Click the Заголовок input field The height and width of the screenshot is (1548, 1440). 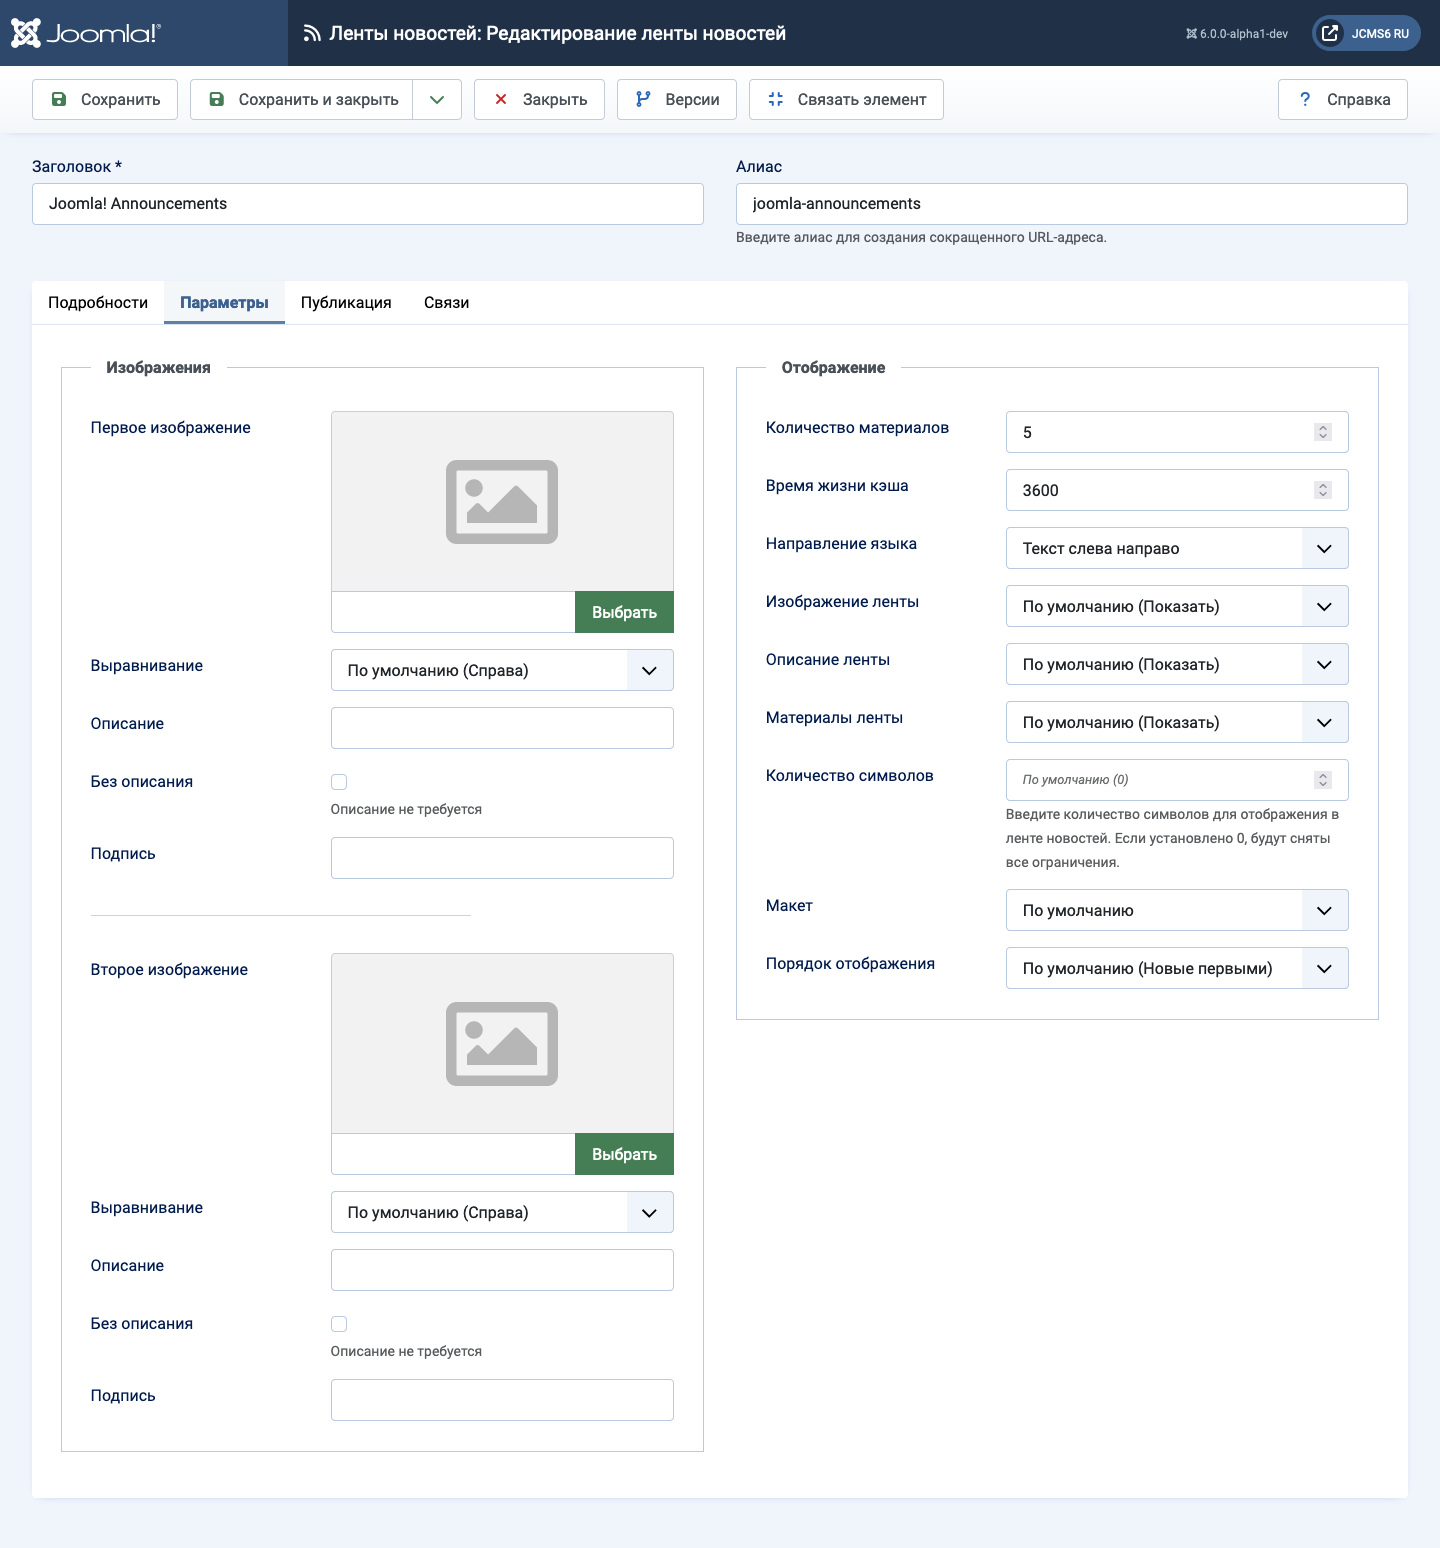(368, 204)
